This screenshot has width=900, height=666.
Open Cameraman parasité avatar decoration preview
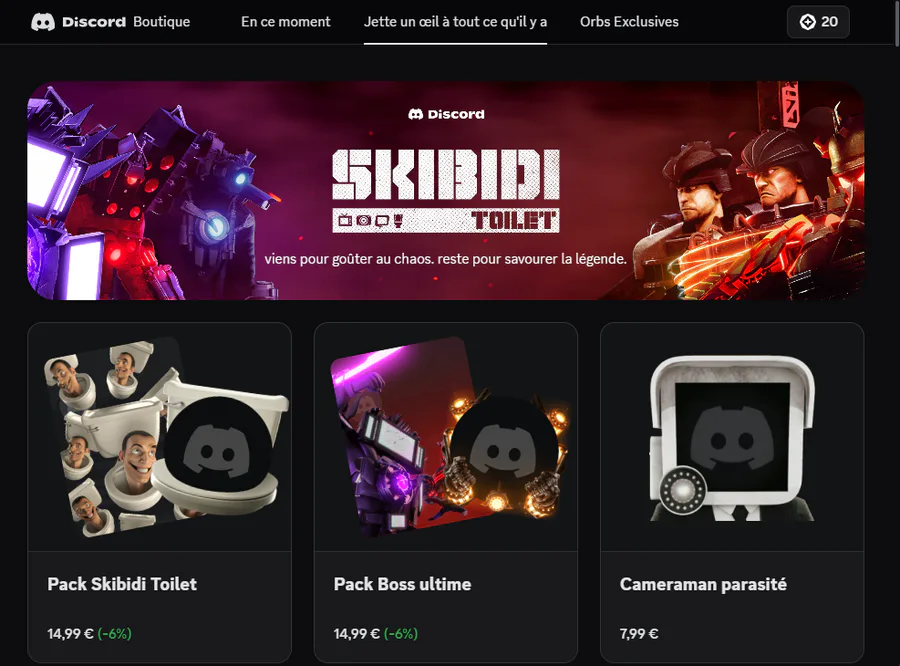732,439
